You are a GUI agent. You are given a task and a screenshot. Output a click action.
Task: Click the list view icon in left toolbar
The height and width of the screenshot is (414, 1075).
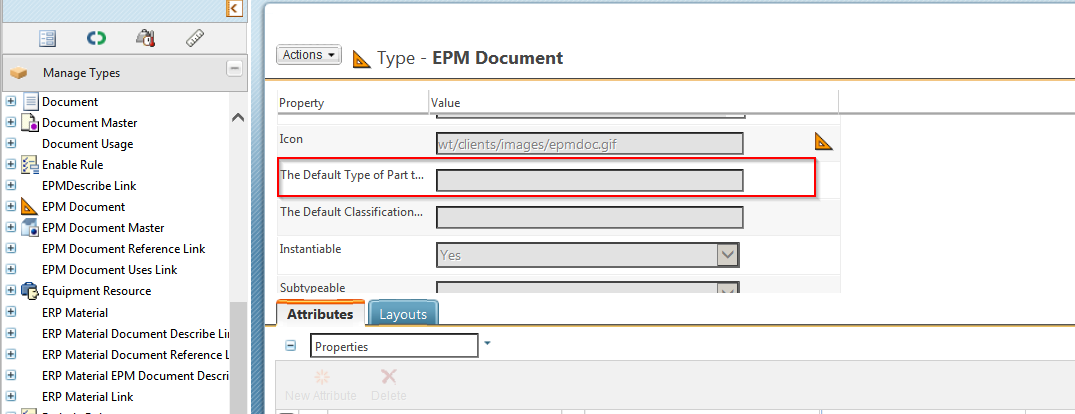[x=47, y=38]
